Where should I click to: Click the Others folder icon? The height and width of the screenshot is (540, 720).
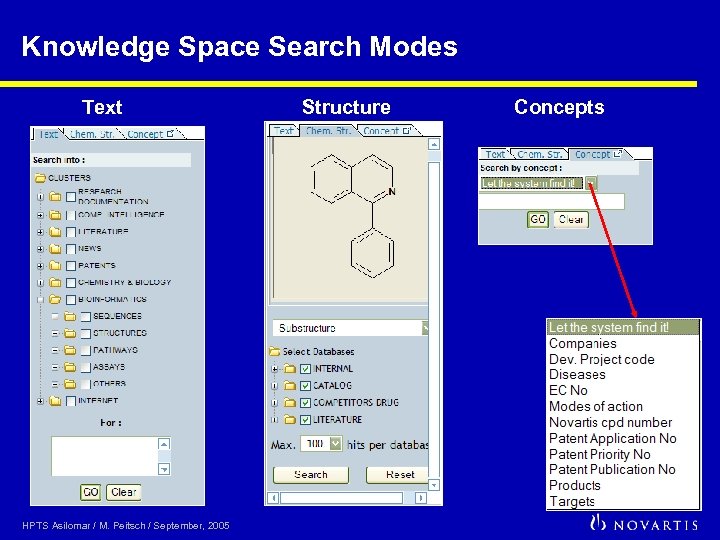(70, 383)
